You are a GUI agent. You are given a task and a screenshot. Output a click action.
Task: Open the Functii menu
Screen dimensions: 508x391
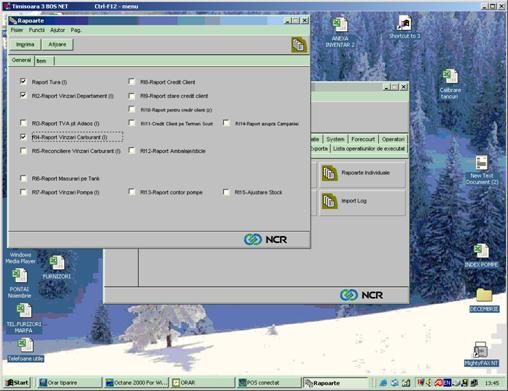click(37, 30)
